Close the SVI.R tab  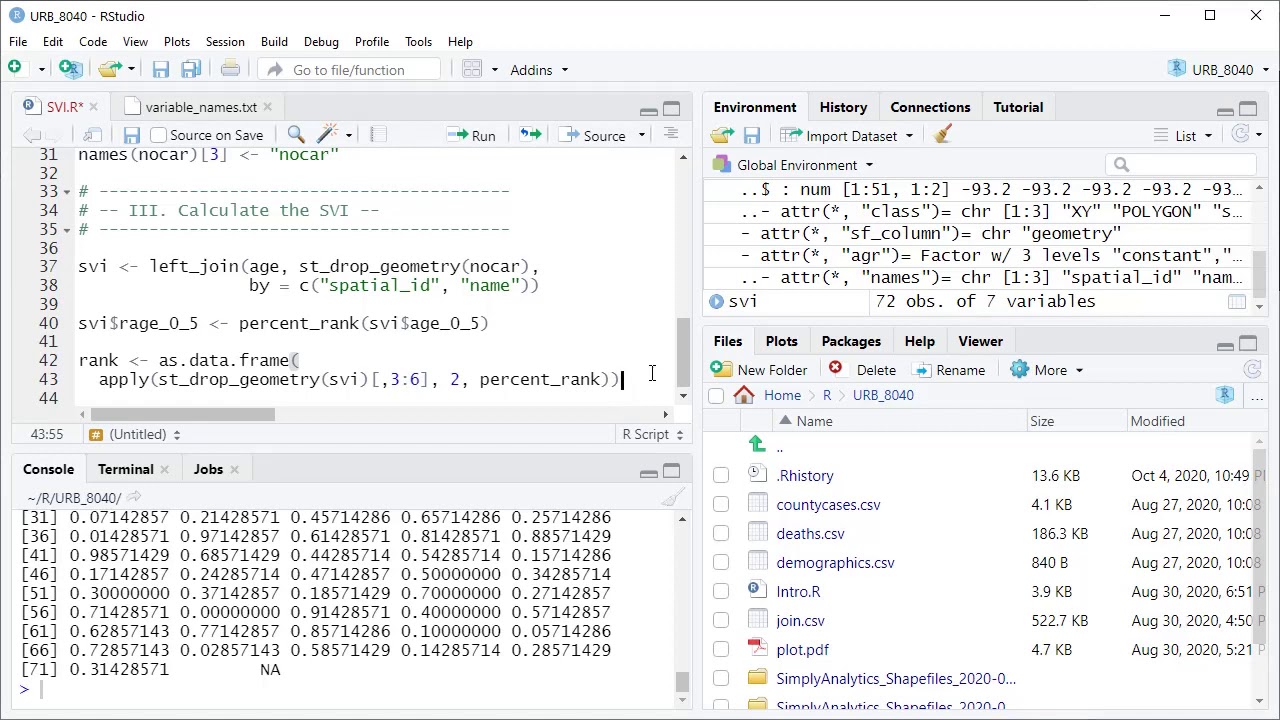tap(93, 107)
